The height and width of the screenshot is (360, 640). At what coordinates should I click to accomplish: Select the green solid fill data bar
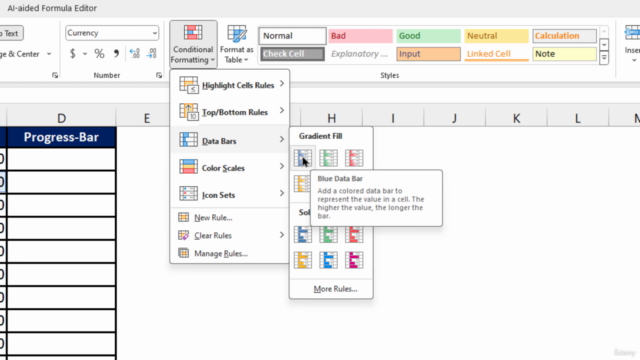pyautogui.click(x=329, y=235)
